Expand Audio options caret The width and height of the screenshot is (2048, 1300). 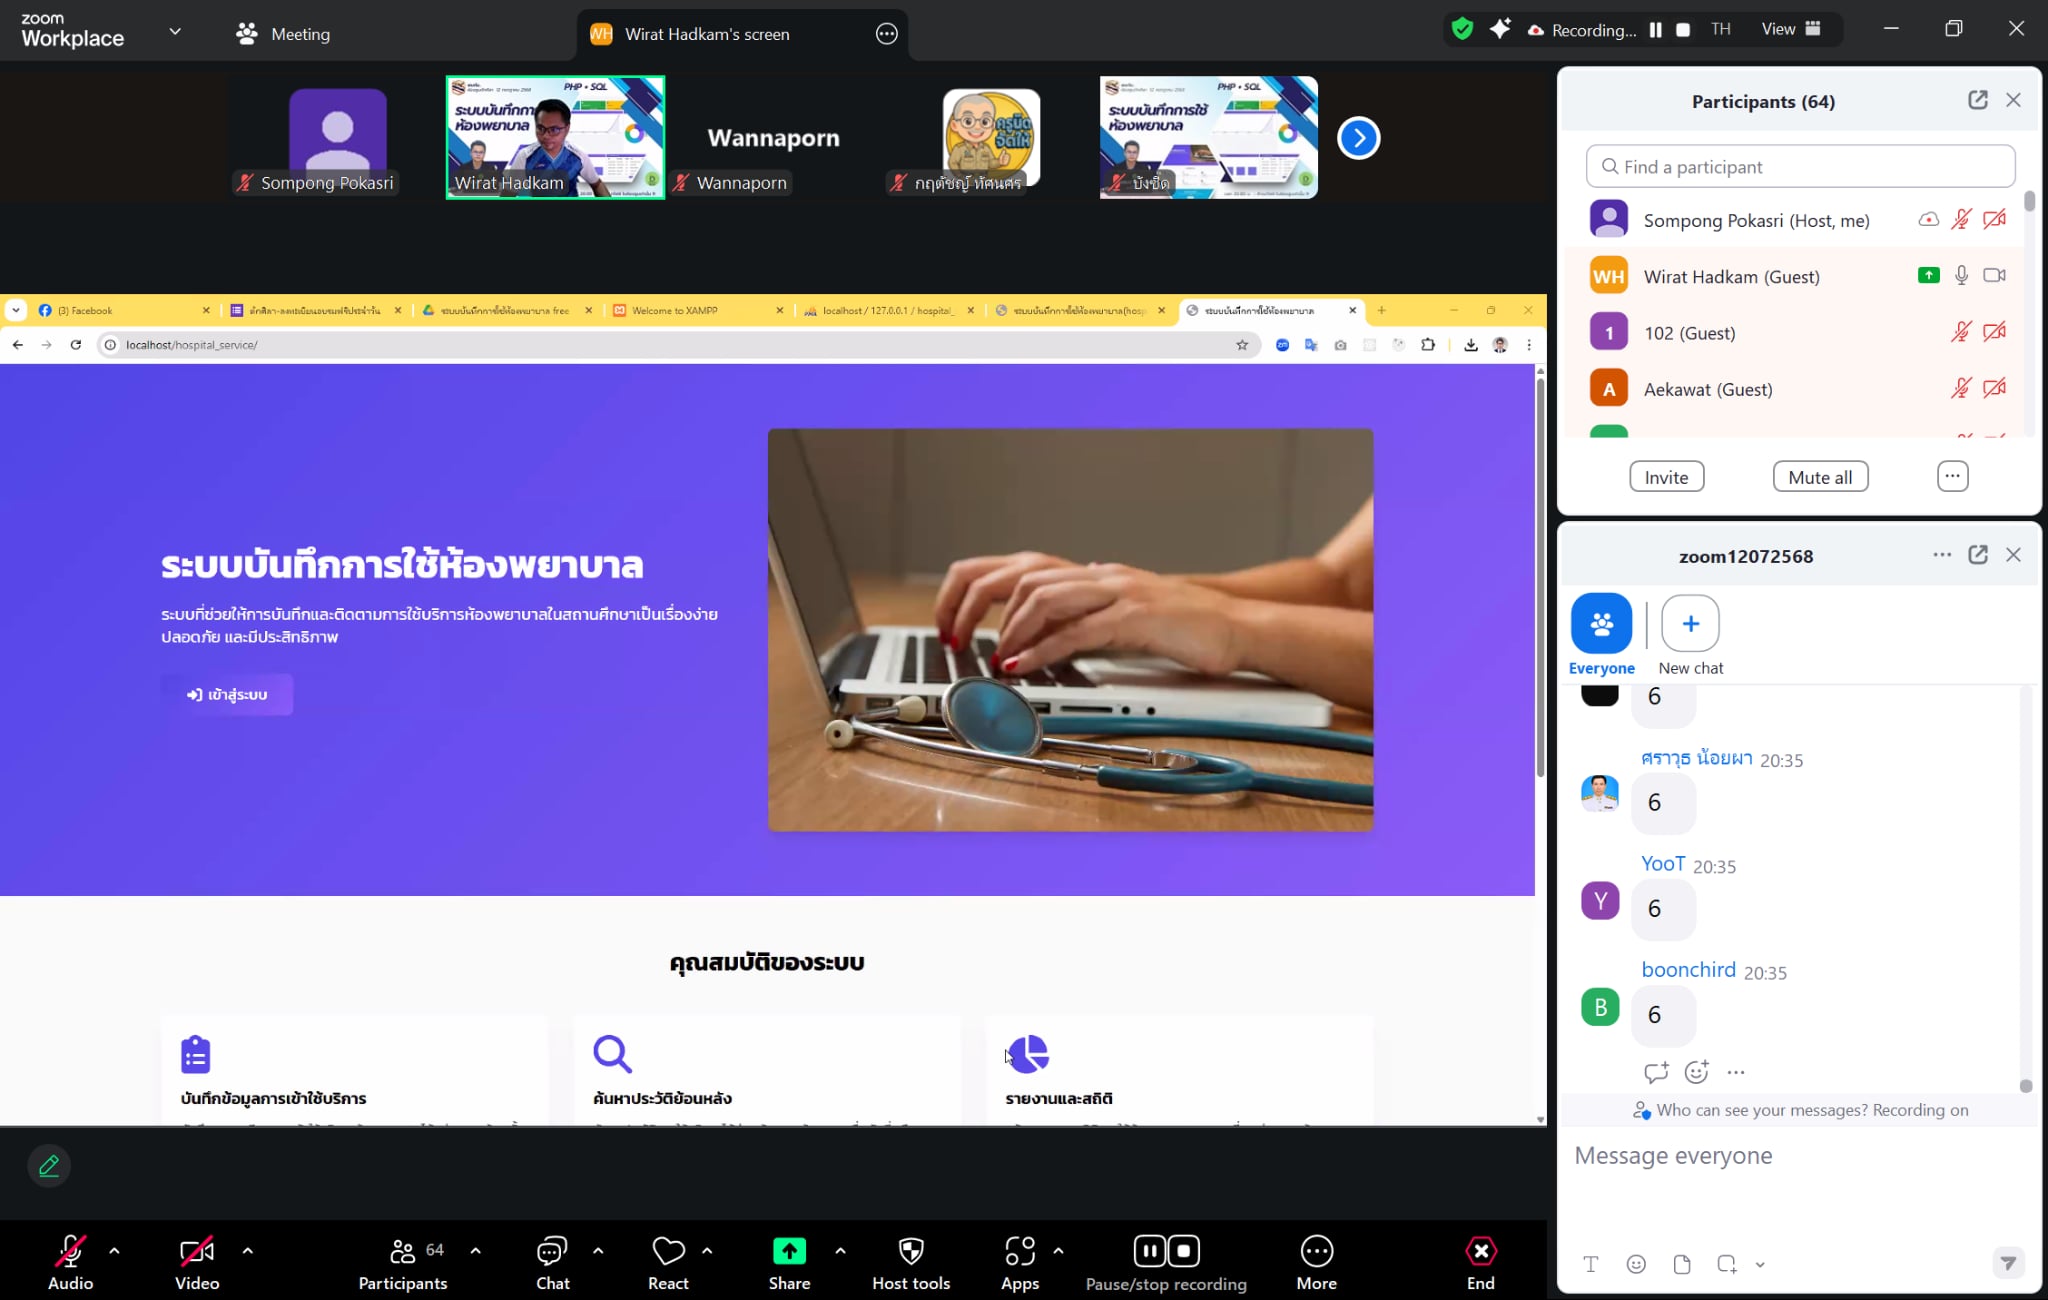pyautogui.click(x=114, y=1251)
